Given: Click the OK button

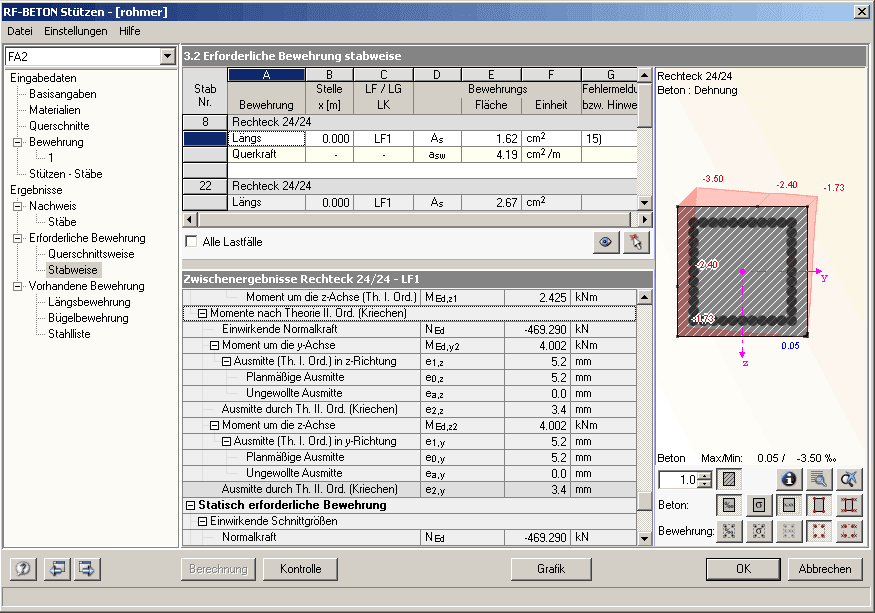Looking at the screenshot, I should pos(743,569).
